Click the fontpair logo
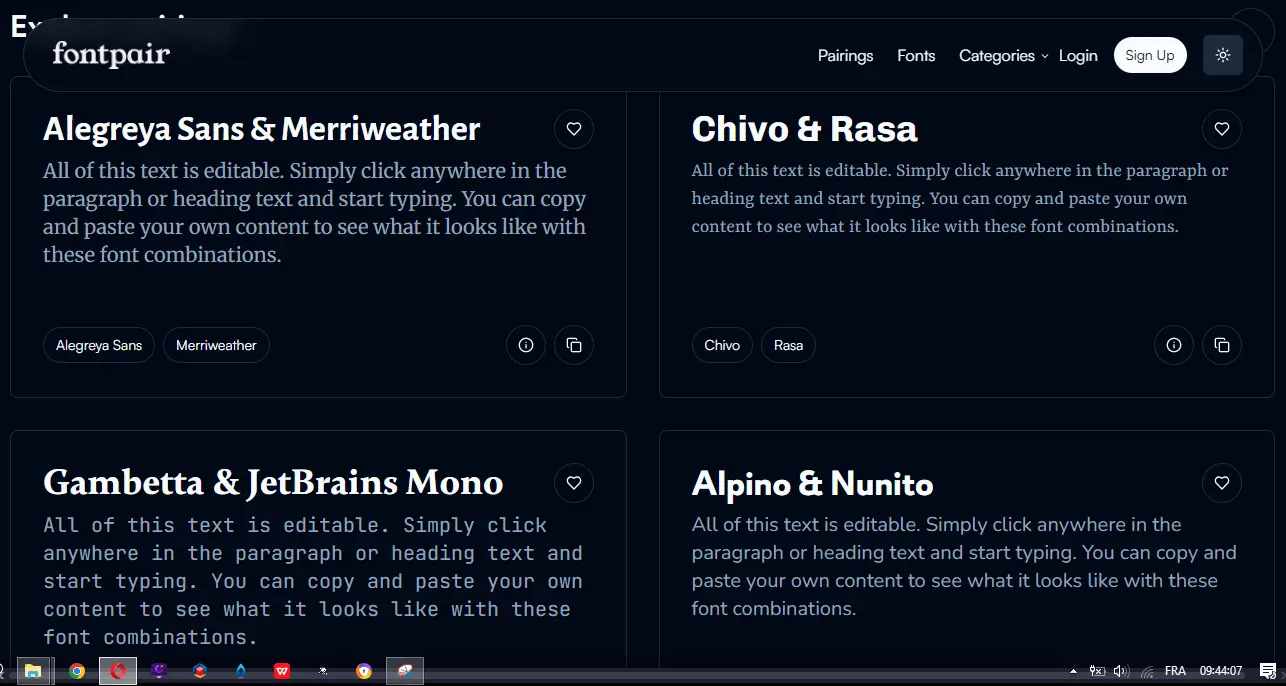Image resolution: width=1286 pixels, height=686 pixels. 111,54
